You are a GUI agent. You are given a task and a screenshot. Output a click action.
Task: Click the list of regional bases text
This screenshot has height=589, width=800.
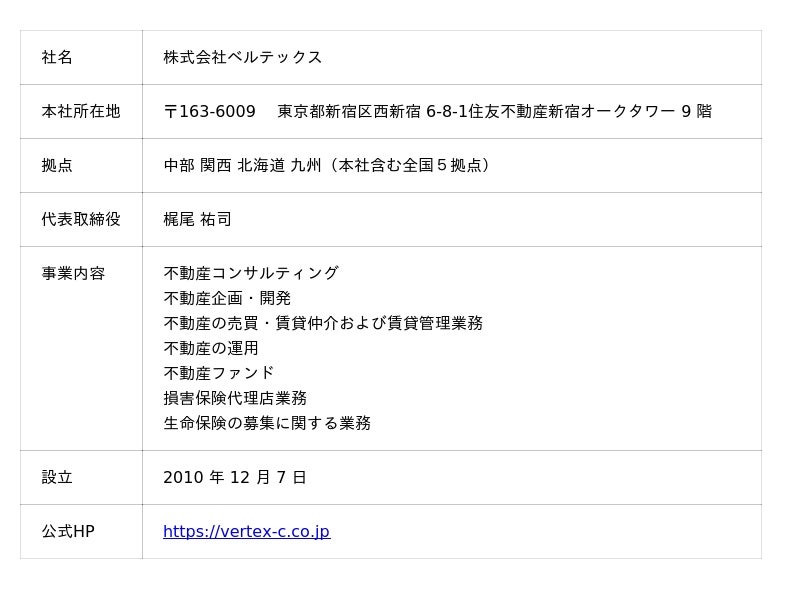click(327, 166)
